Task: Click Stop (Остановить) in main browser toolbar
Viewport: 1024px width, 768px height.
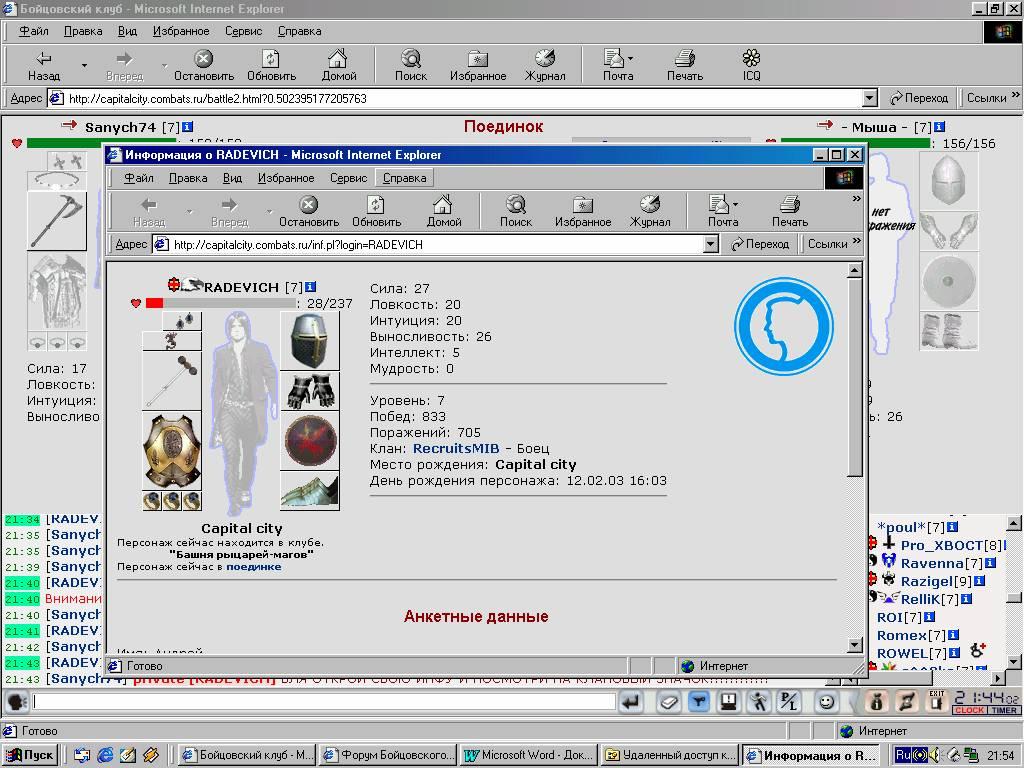Action: coord(204,65)
